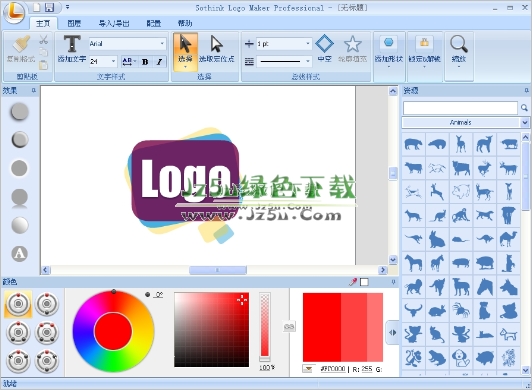Screen dimensions: 532x390
Task: Pick the eyedropper color picker tool
Action: click(x=353, y=282)
